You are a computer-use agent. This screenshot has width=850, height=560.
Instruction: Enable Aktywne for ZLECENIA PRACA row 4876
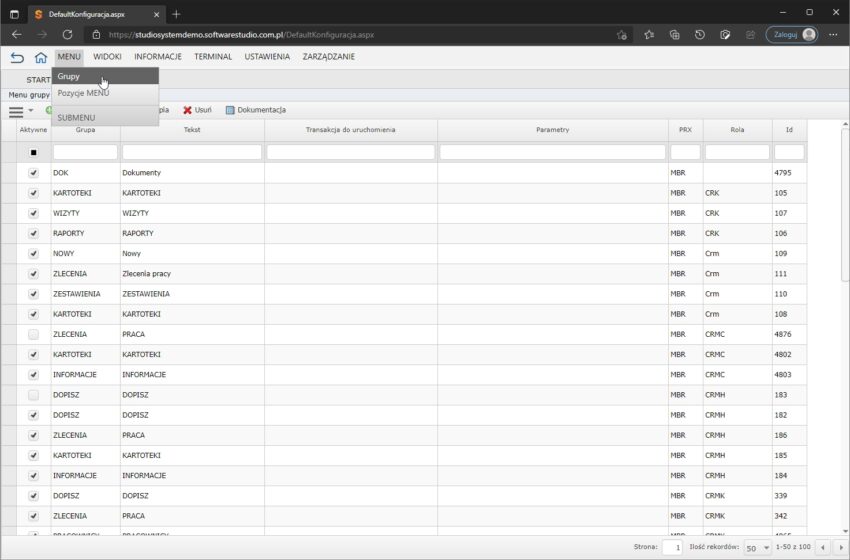[33, 334]
